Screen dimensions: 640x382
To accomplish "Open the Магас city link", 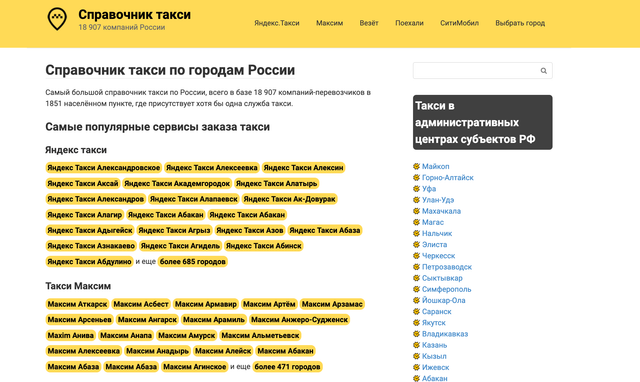I will [x=433, y=222].
